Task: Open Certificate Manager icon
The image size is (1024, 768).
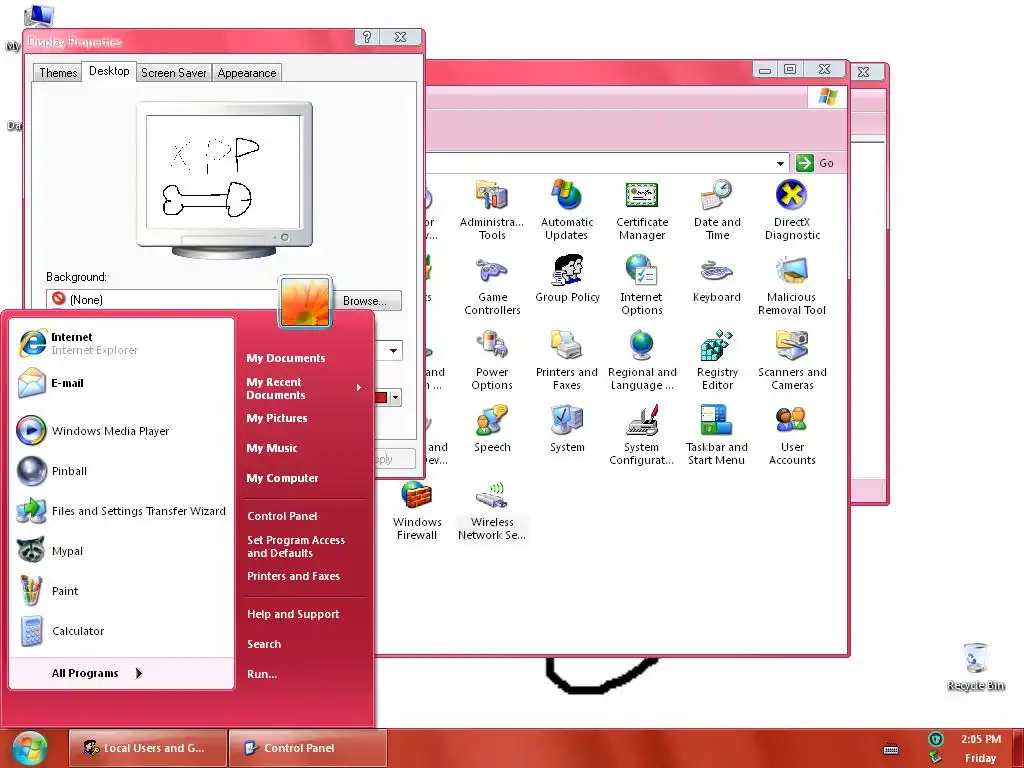Action: [x=641, y=210]
